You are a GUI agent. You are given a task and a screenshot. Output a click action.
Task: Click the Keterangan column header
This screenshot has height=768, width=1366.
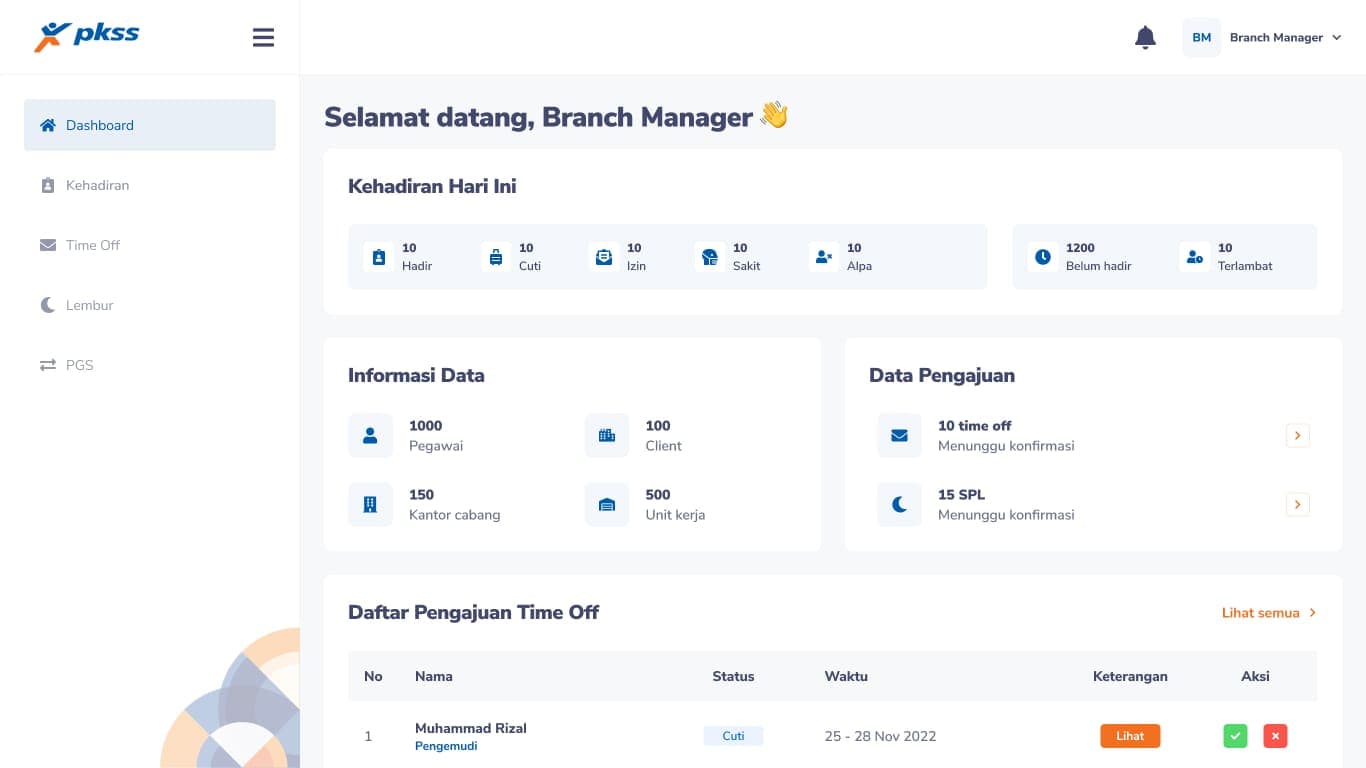pyautogui.click(x=1130, y=676)
